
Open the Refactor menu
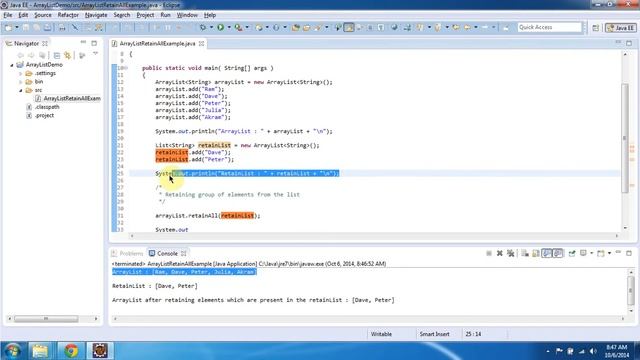pyautogui.click(x=68, y=15)
